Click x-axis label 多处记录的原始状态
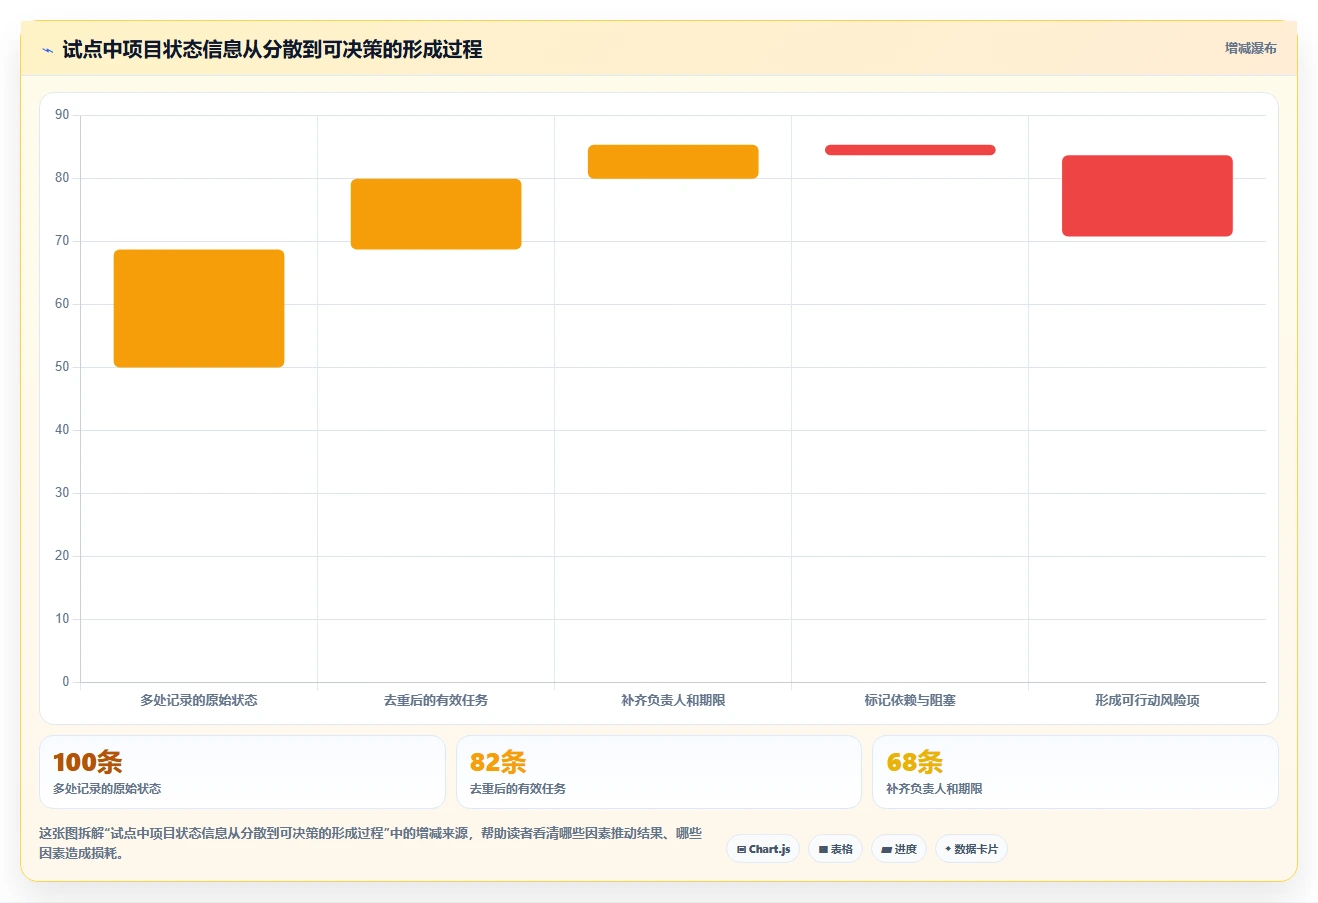 pos(199,700)
